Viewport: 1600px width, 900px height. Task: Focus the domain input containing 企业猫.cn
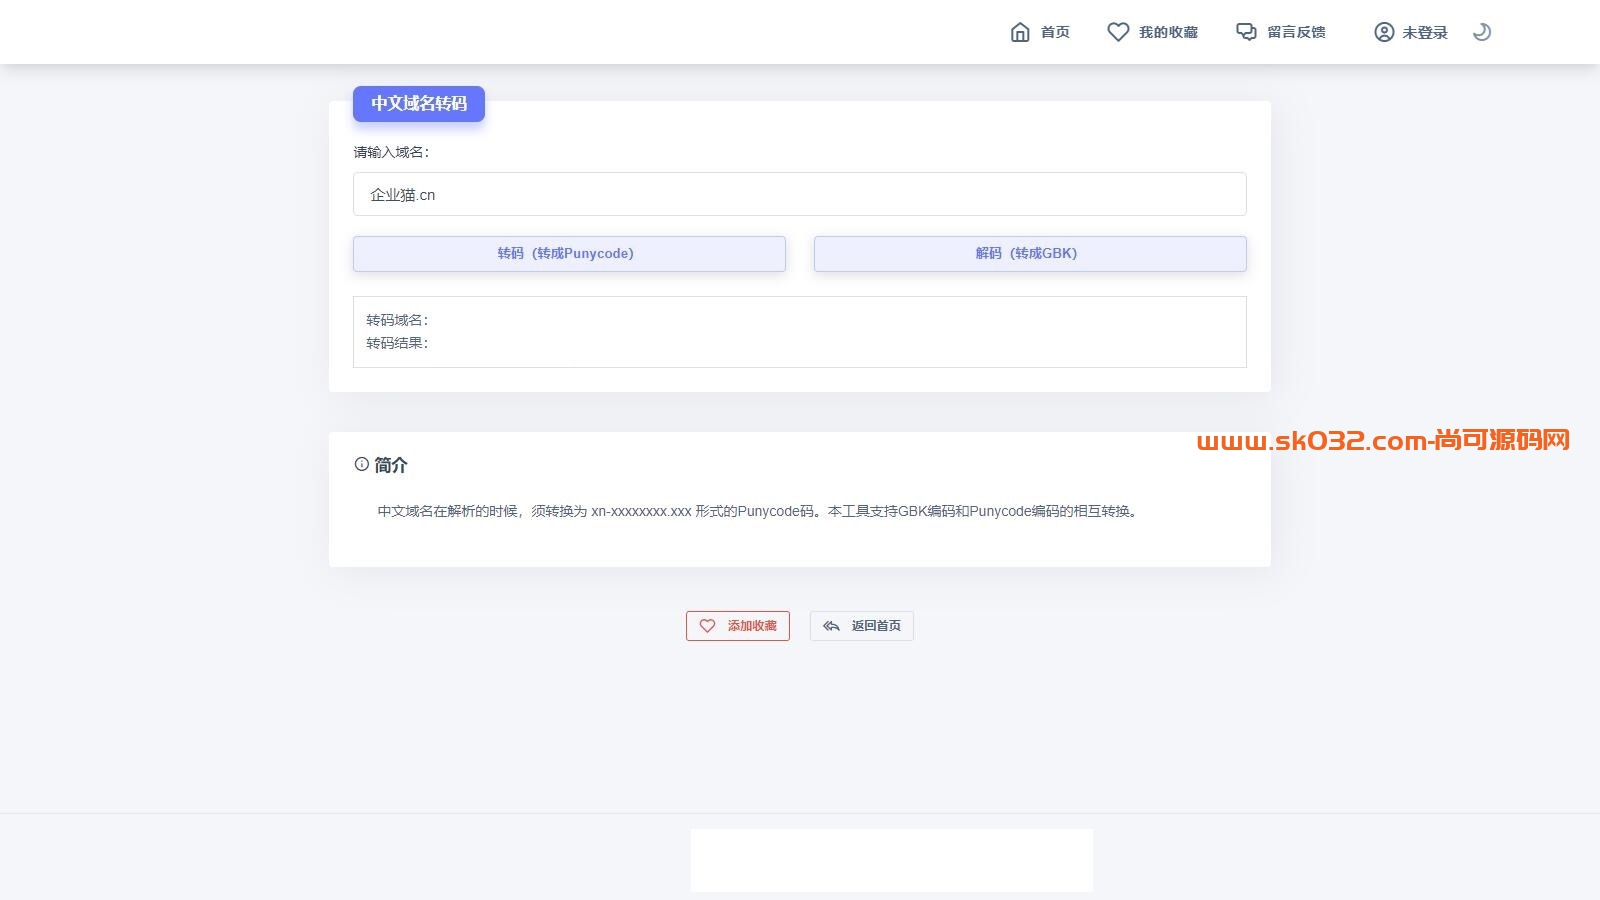click(x=799, y=194)
